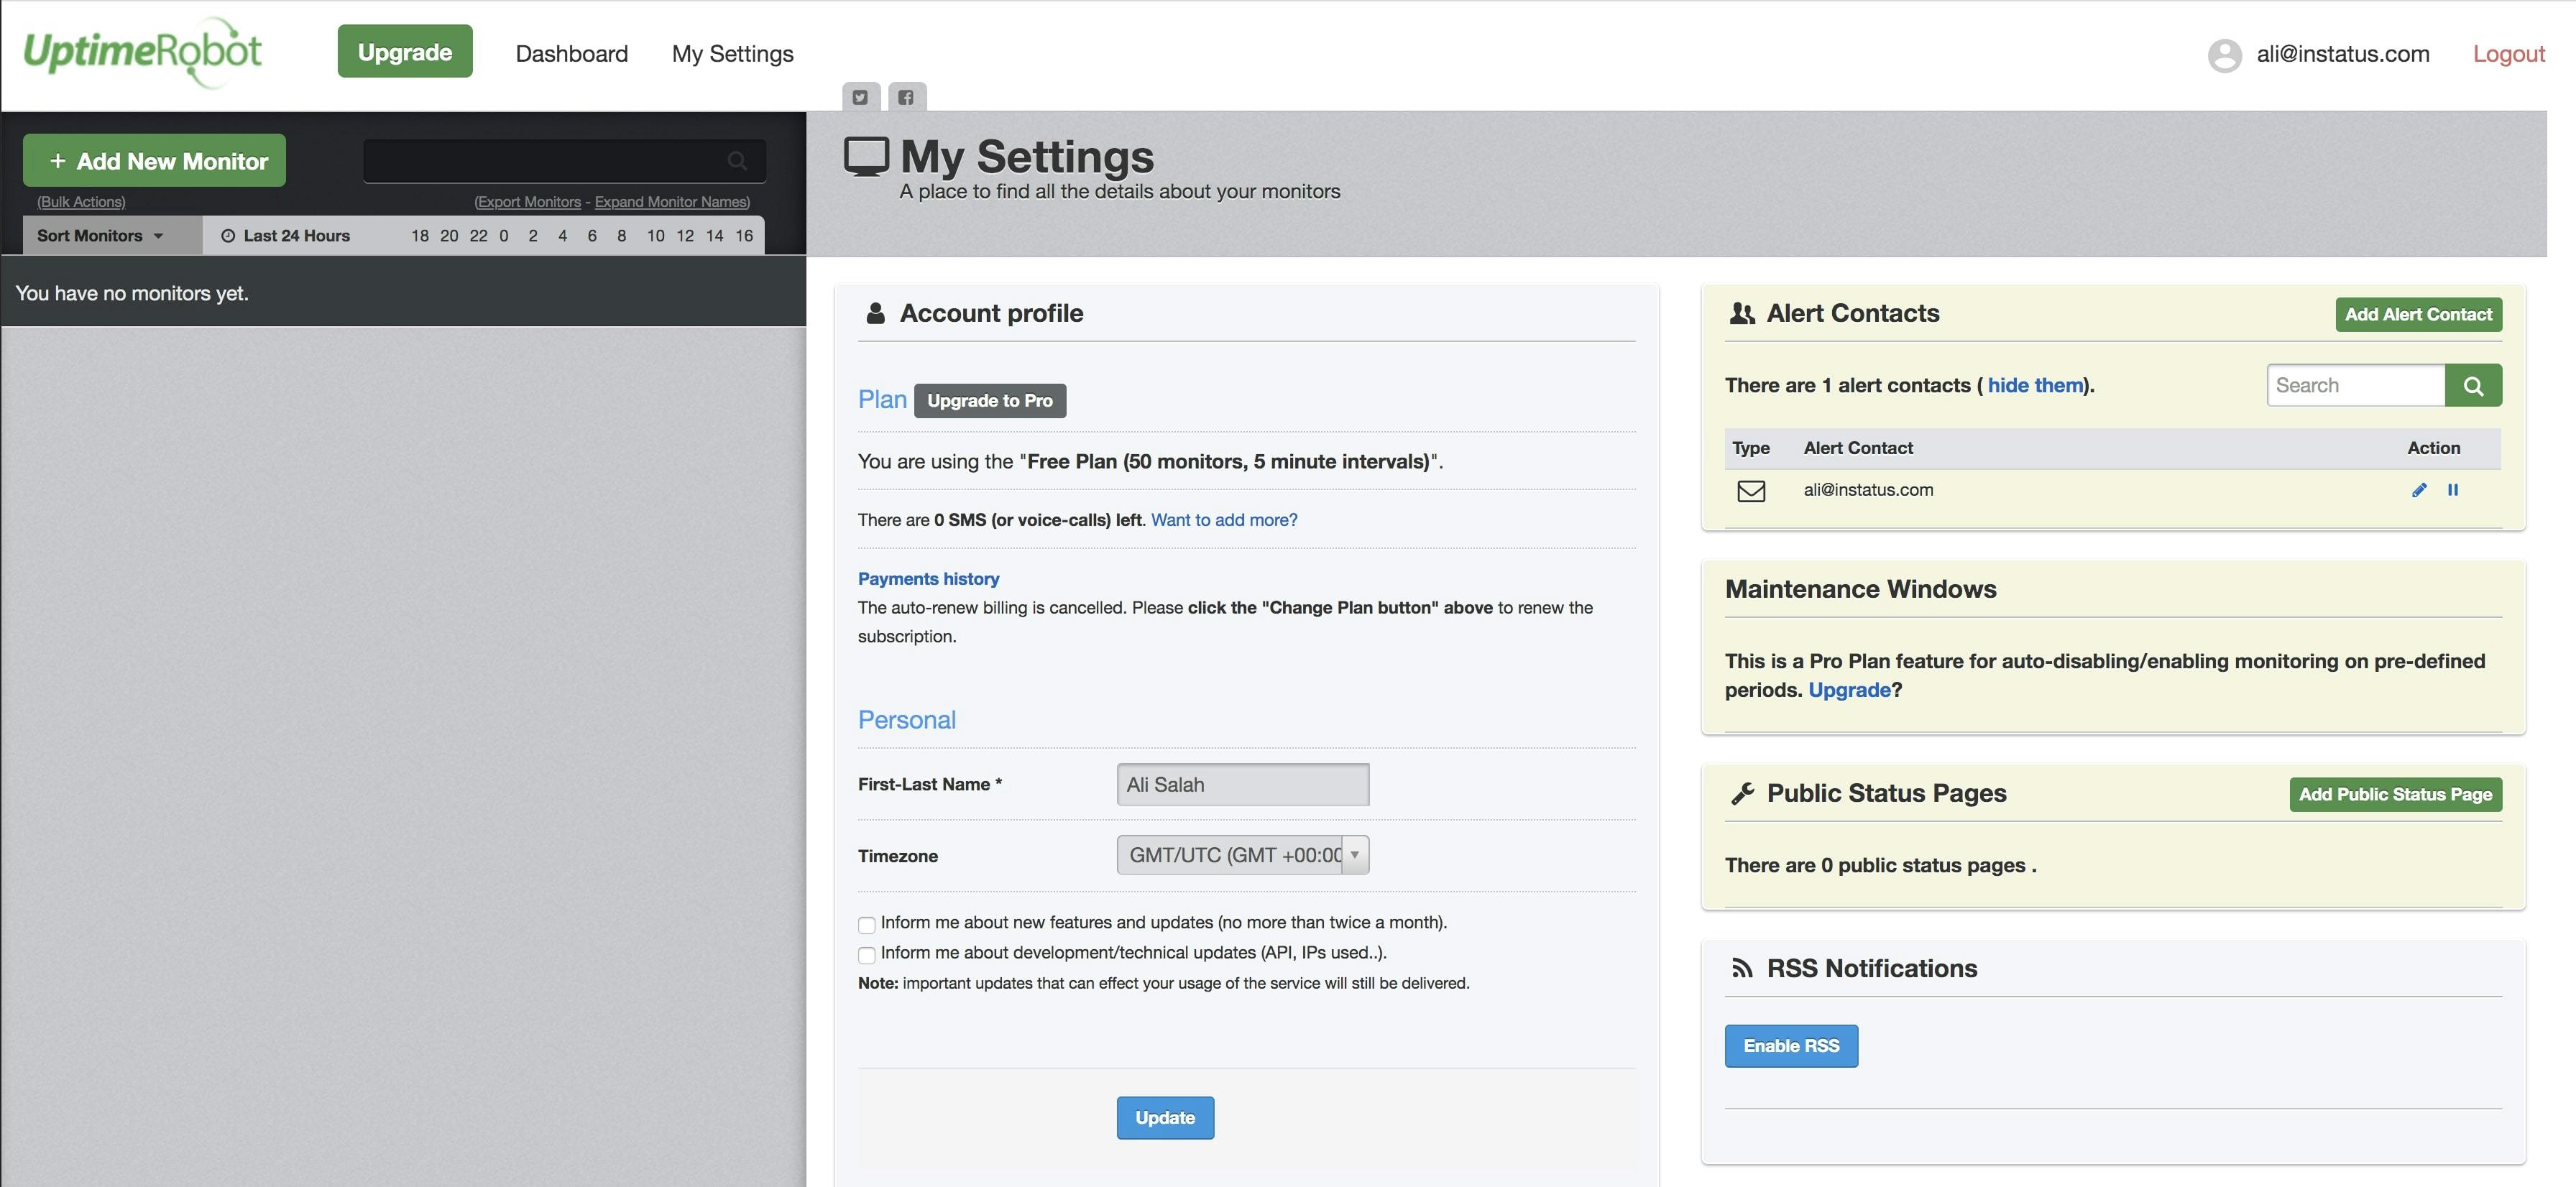Click the email alert contact icon

pos(1749,489)
